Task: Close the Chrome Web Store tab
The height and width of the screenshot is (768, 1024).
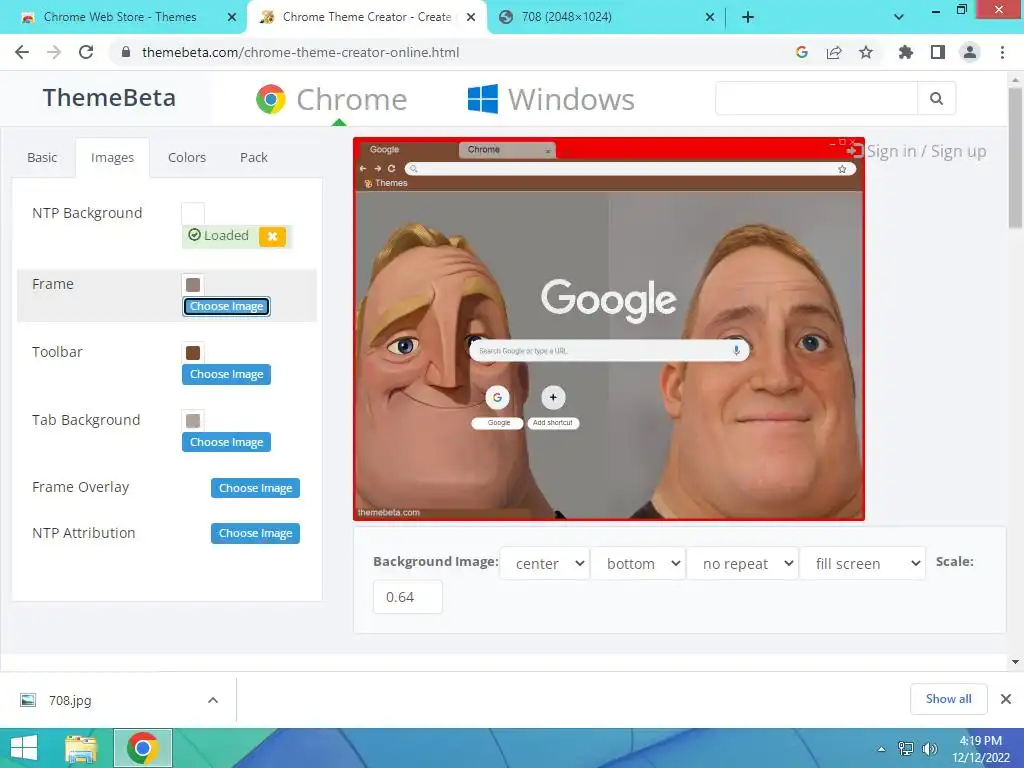Action: pos(232,18)
